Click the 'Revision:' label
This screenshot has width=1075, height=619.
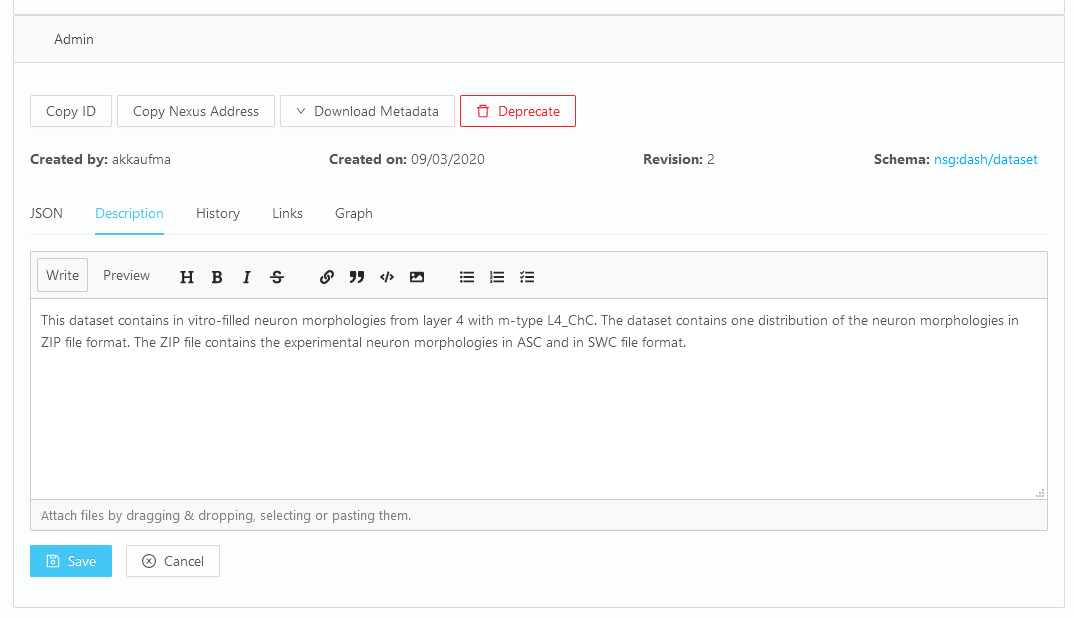(x=673, y=159)
